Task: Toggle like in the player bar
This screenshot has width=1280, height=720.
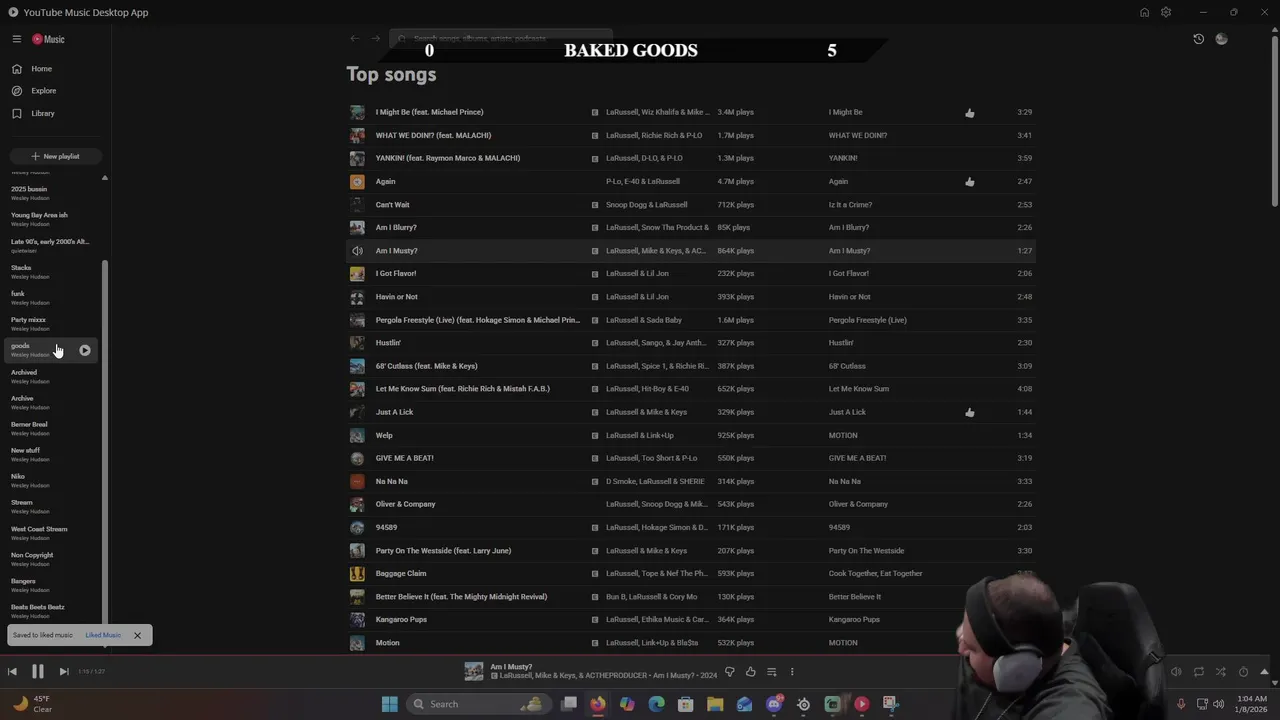Action: pos(751,672)
